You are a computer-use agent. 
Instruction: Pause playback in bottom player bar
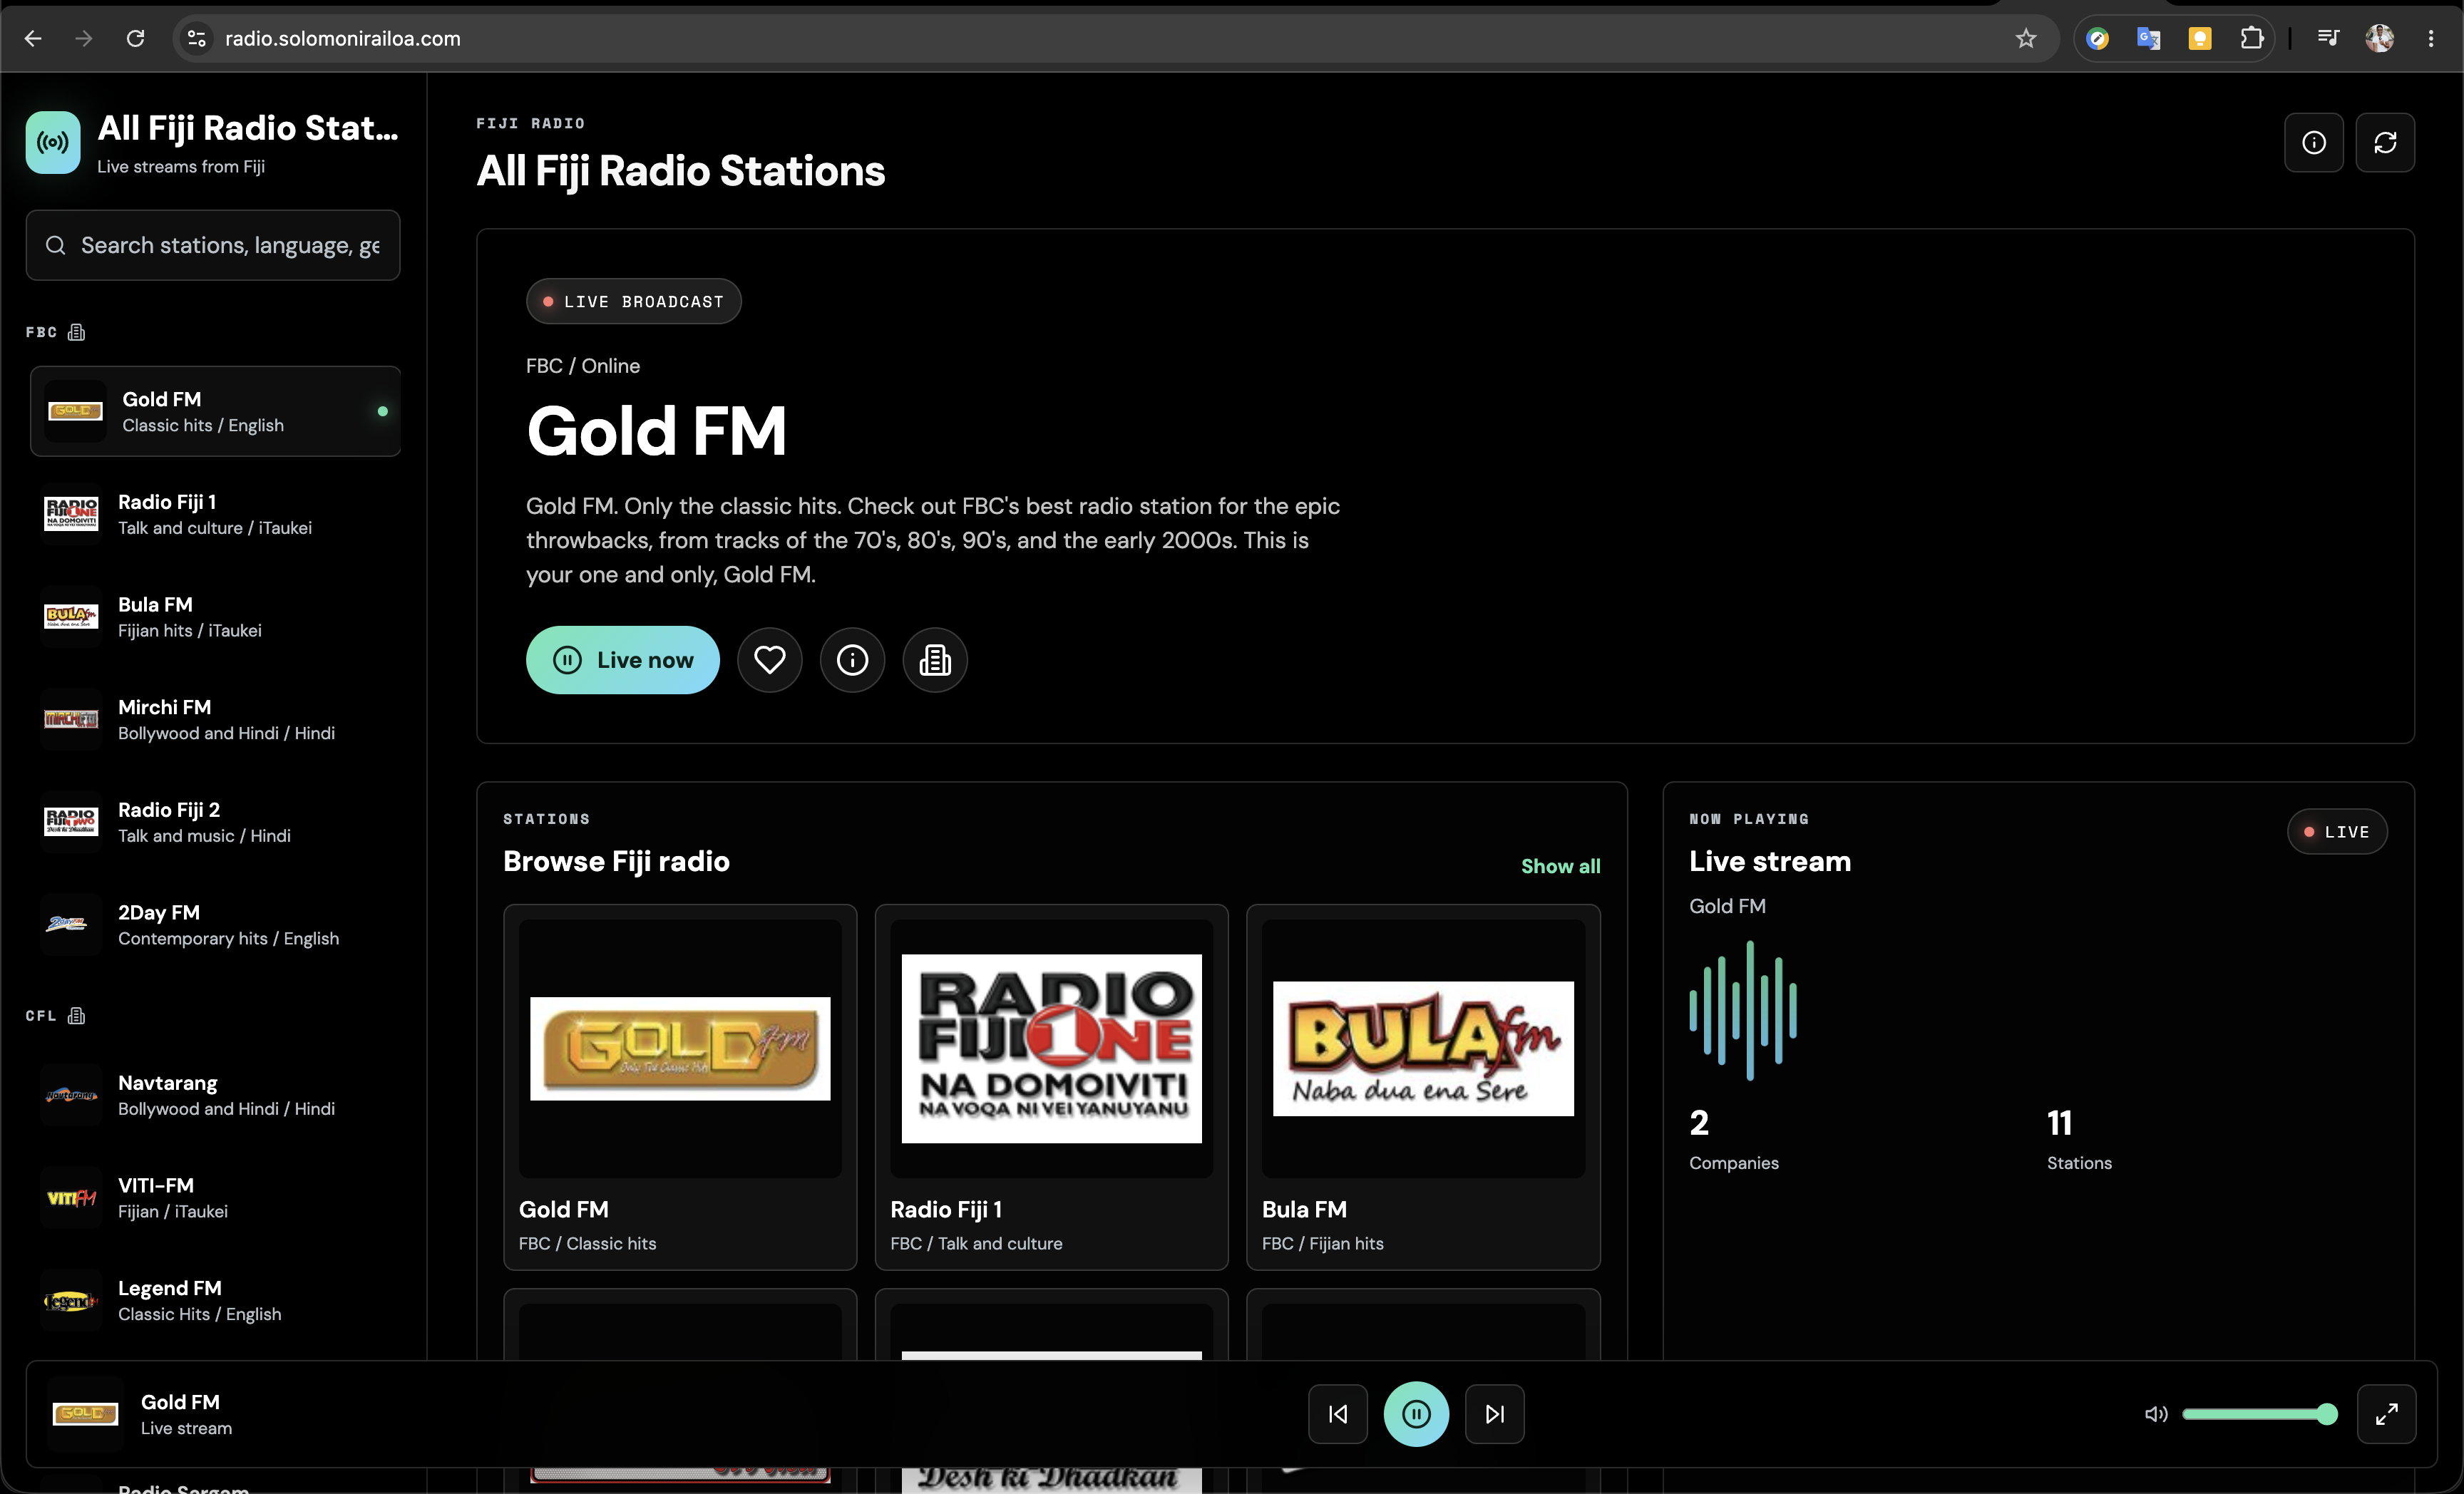click(x=1416, y=1414)
